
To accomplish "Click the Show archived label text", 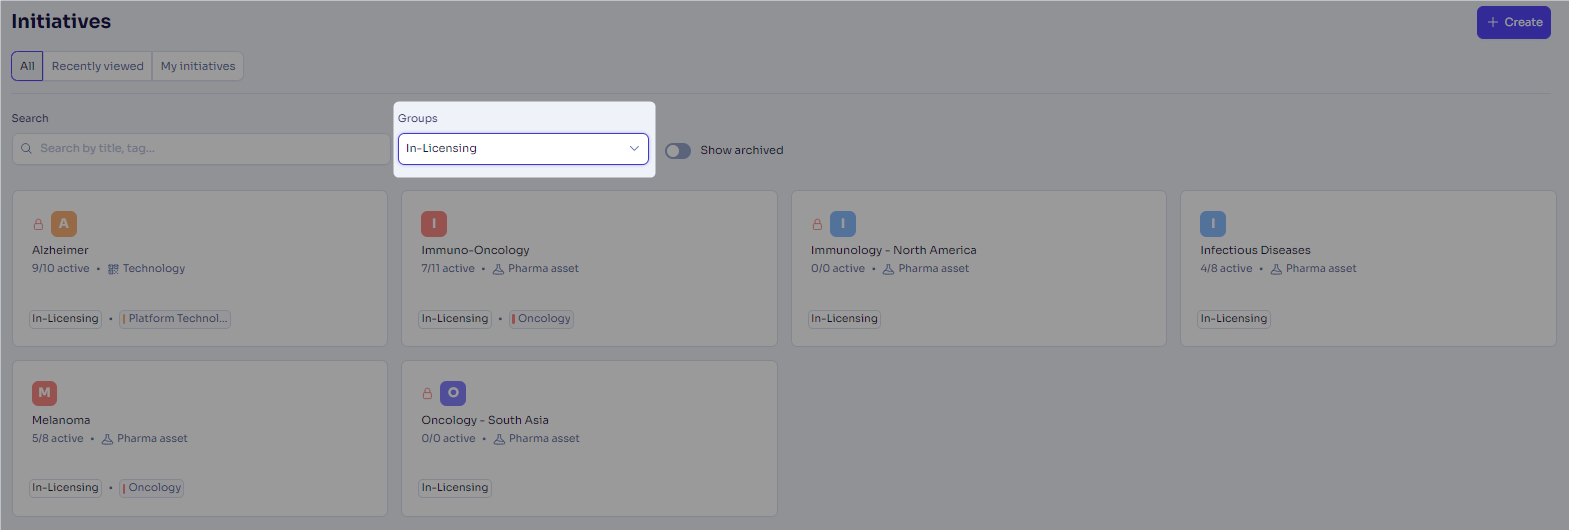I will click(x=742, y=150).
